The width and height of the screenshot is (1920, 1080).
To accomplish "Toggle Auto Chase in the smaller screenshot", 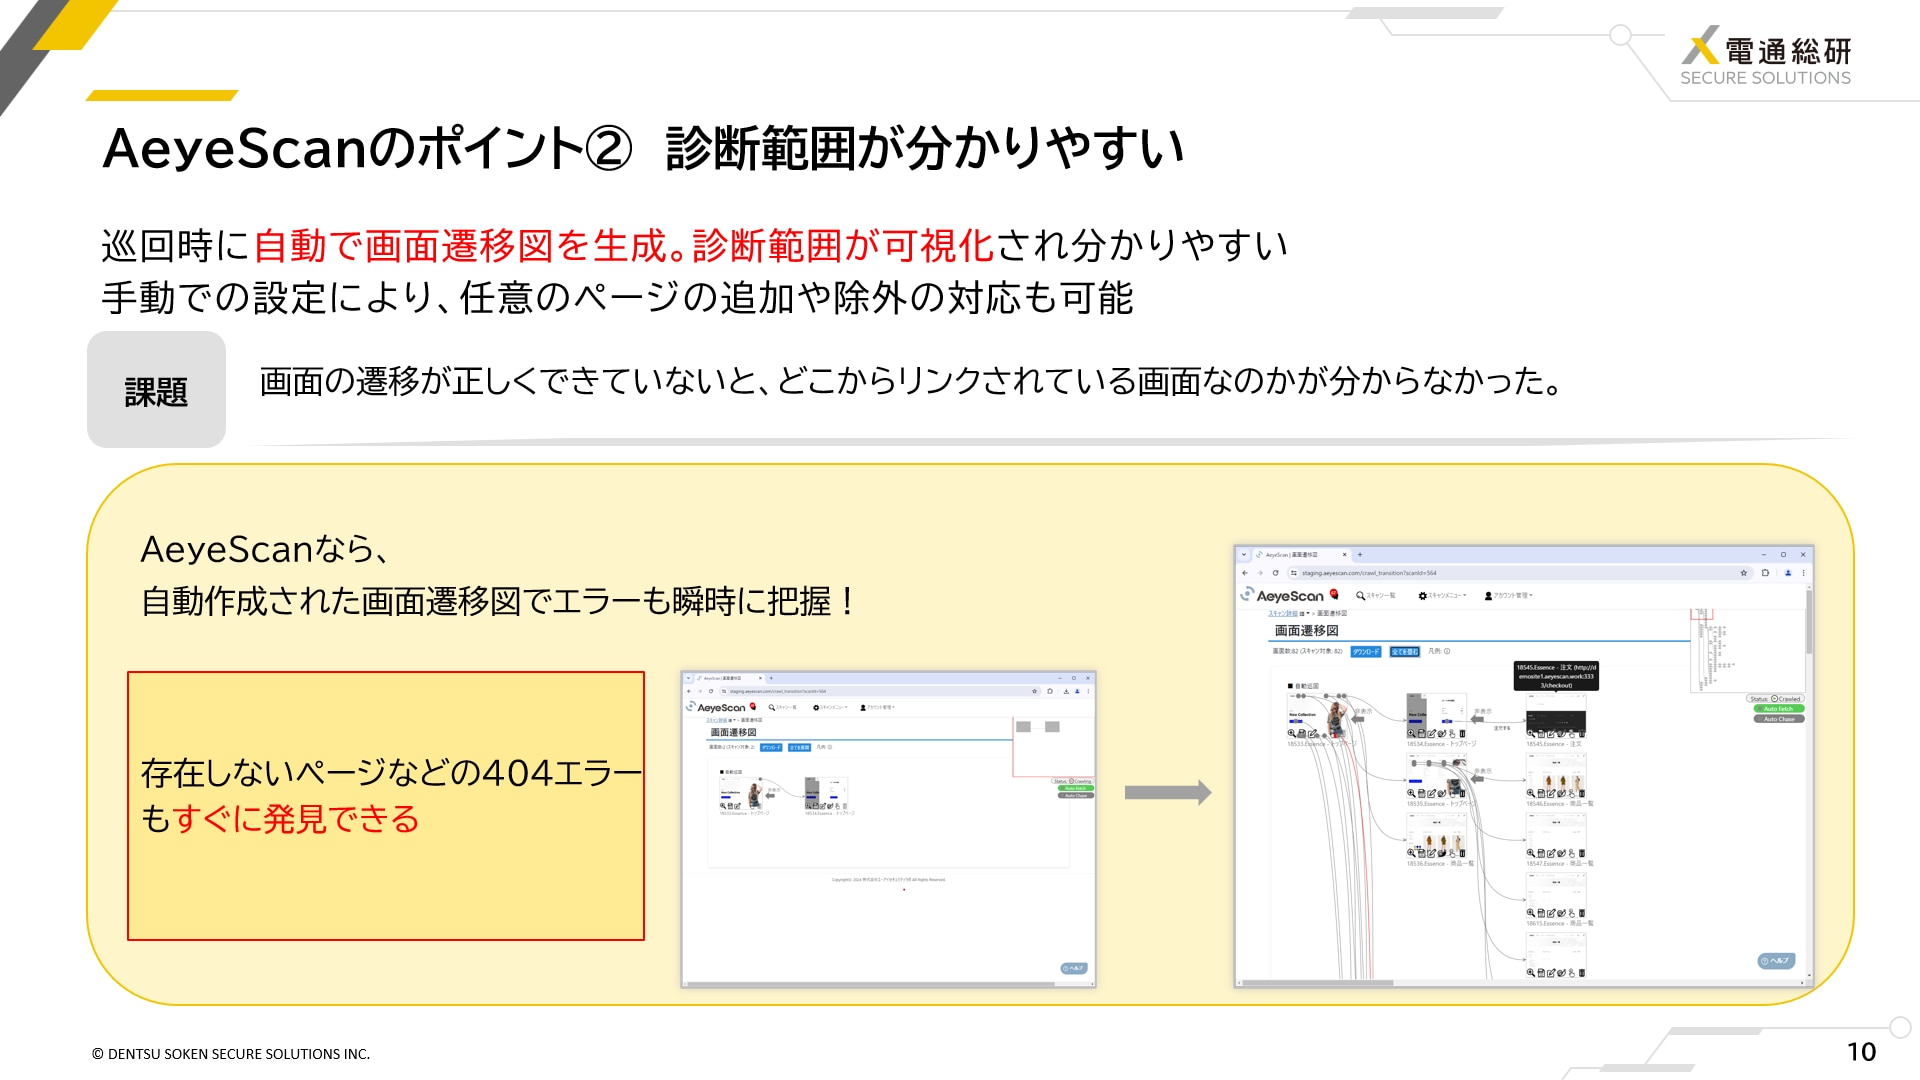I will coord(1076,795).
